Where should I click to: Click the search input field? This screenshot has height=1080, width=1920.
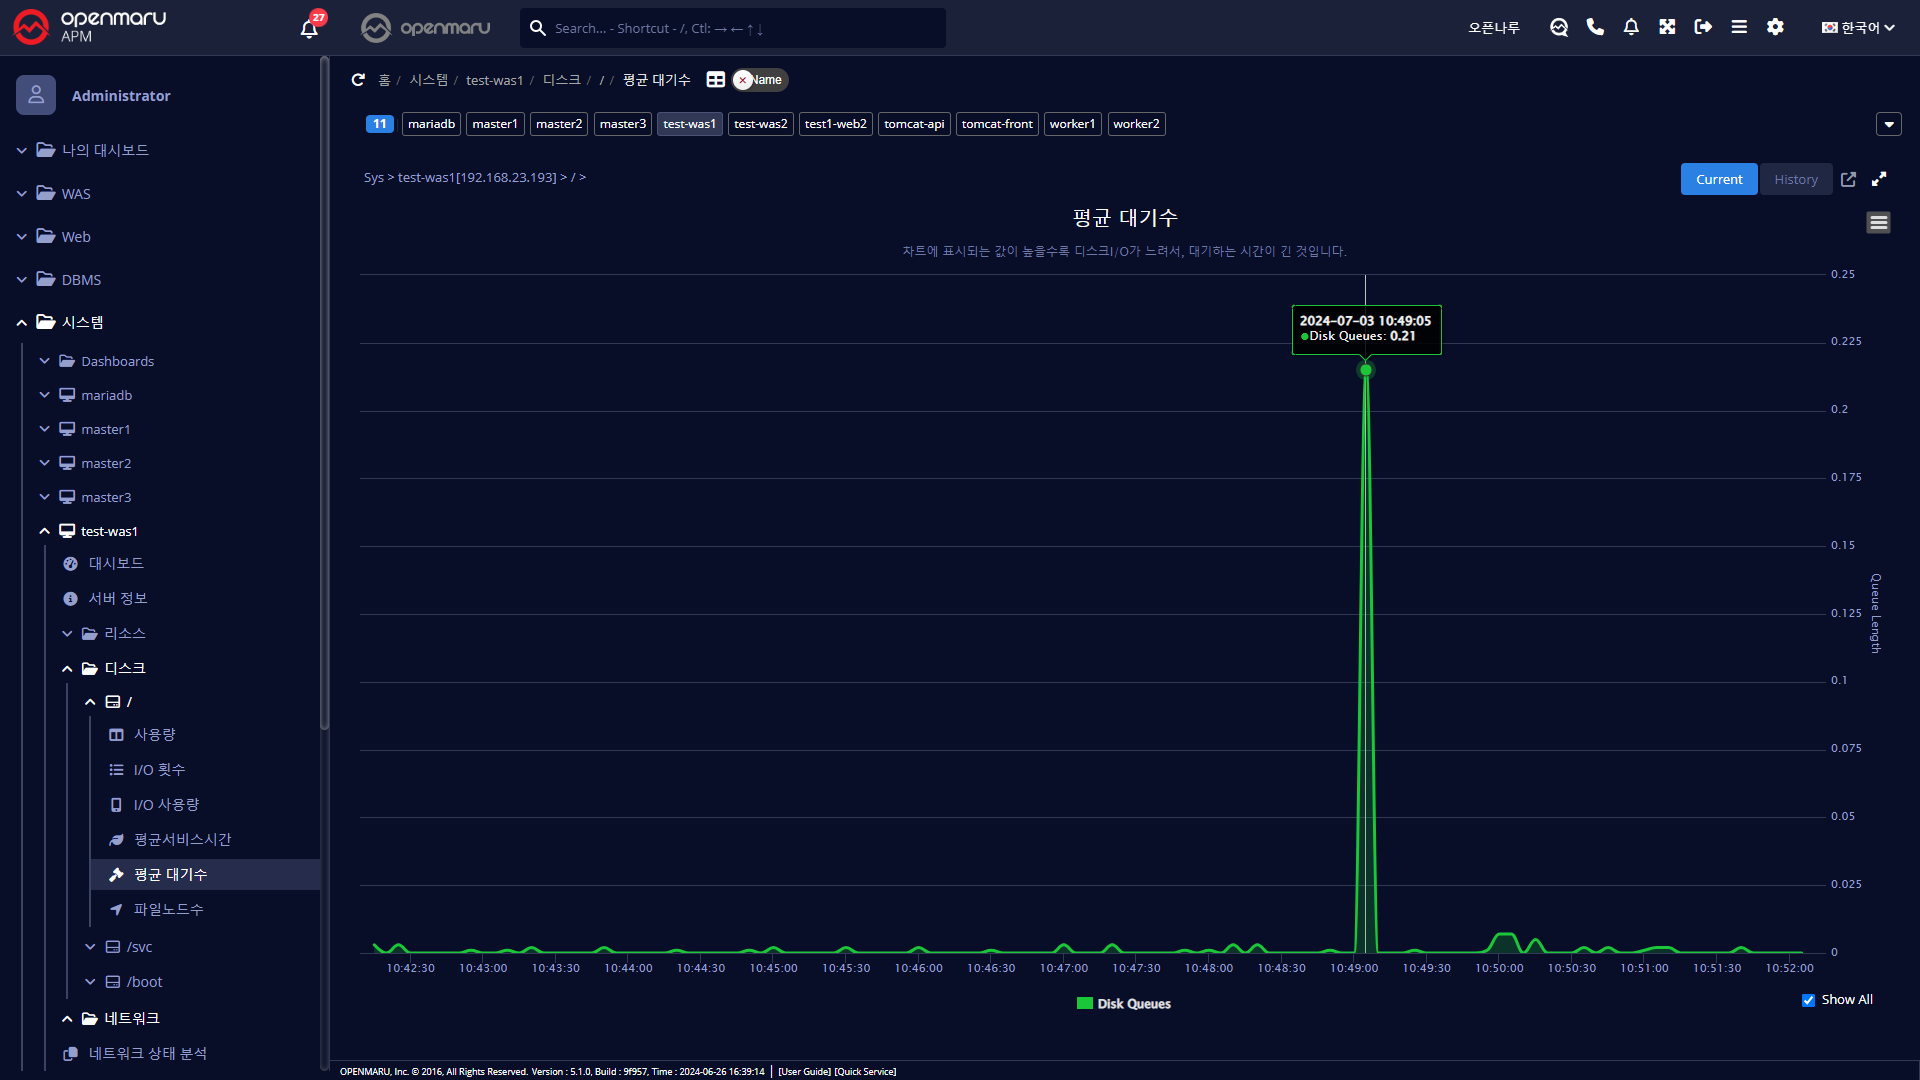coord(740,28)
